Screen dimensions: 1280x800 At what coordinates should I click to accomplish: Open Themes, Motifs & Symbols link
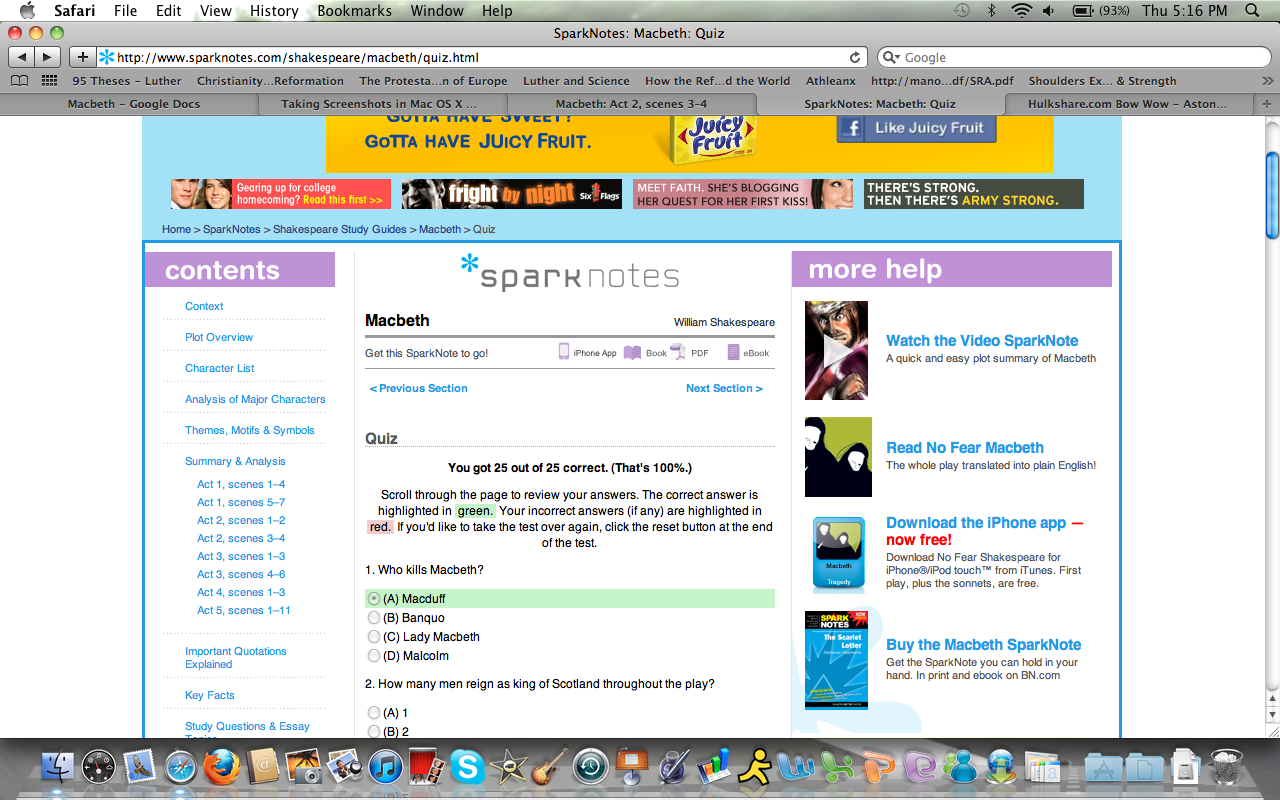pos(249,430)
